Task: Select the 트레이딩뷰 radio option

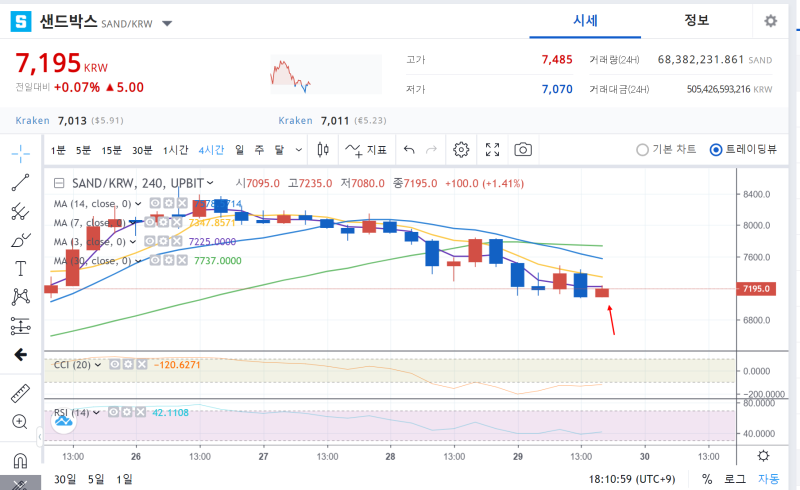Action: (743, 150)
